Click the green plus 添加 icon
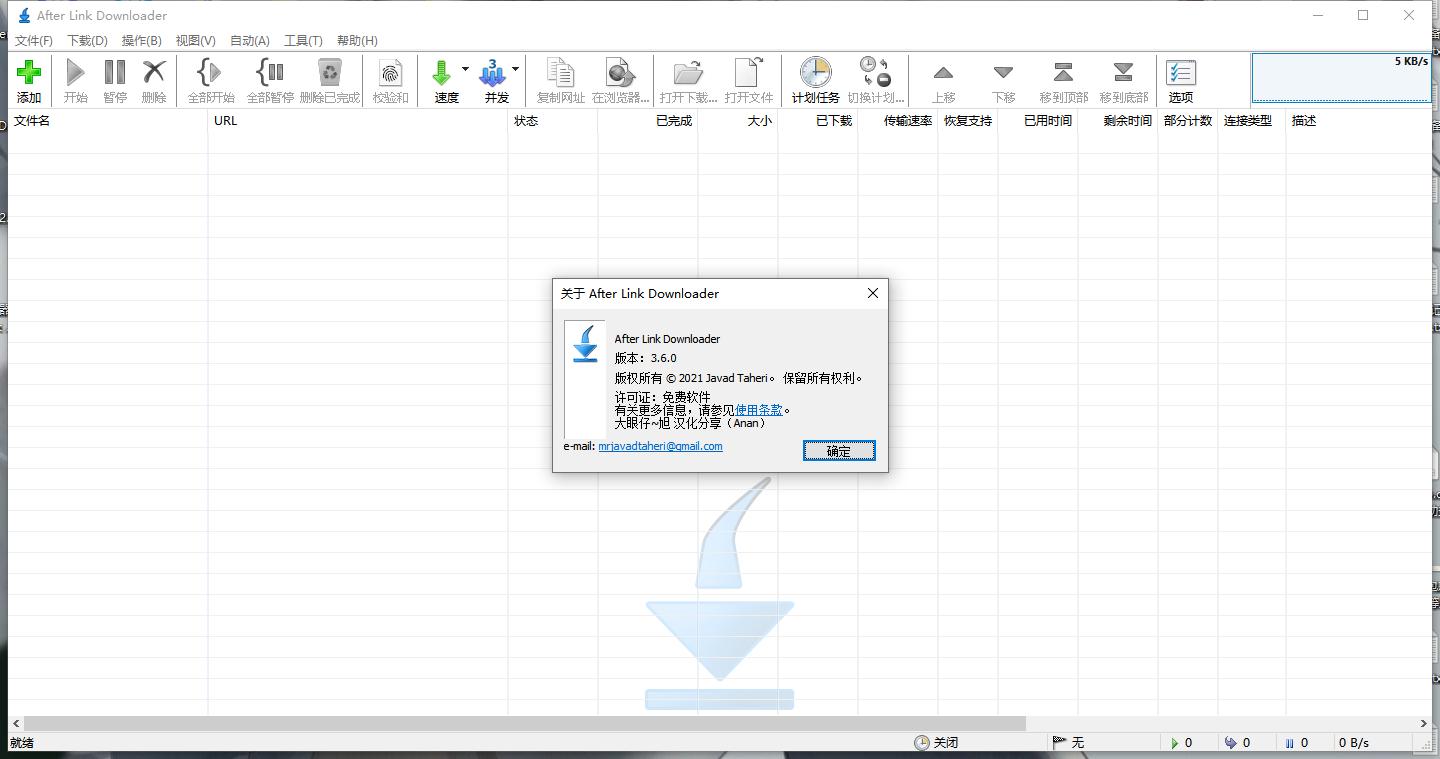The image size is (1440, 759). [x=29, y=72]
